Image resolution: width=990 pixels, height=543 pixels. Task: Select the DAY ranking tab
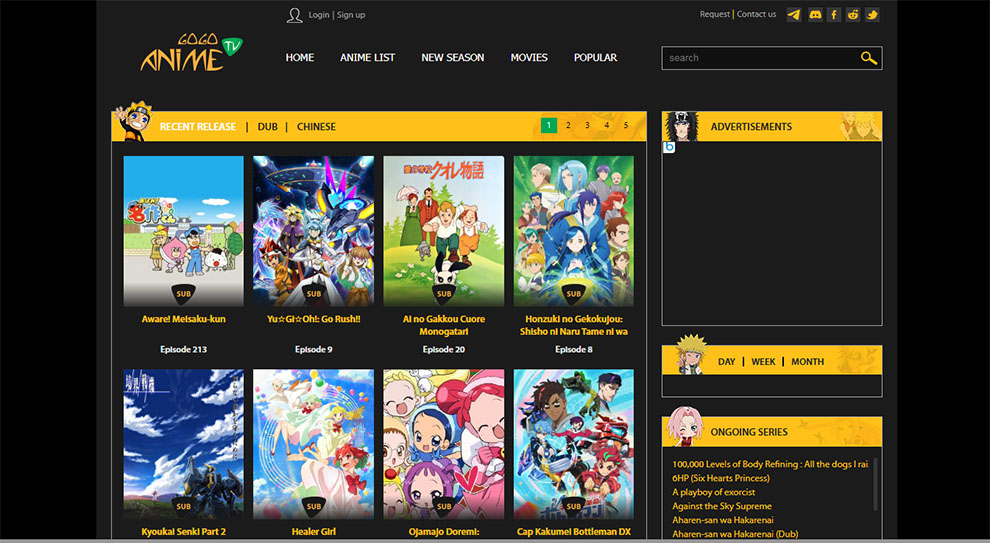pos(727,362)
